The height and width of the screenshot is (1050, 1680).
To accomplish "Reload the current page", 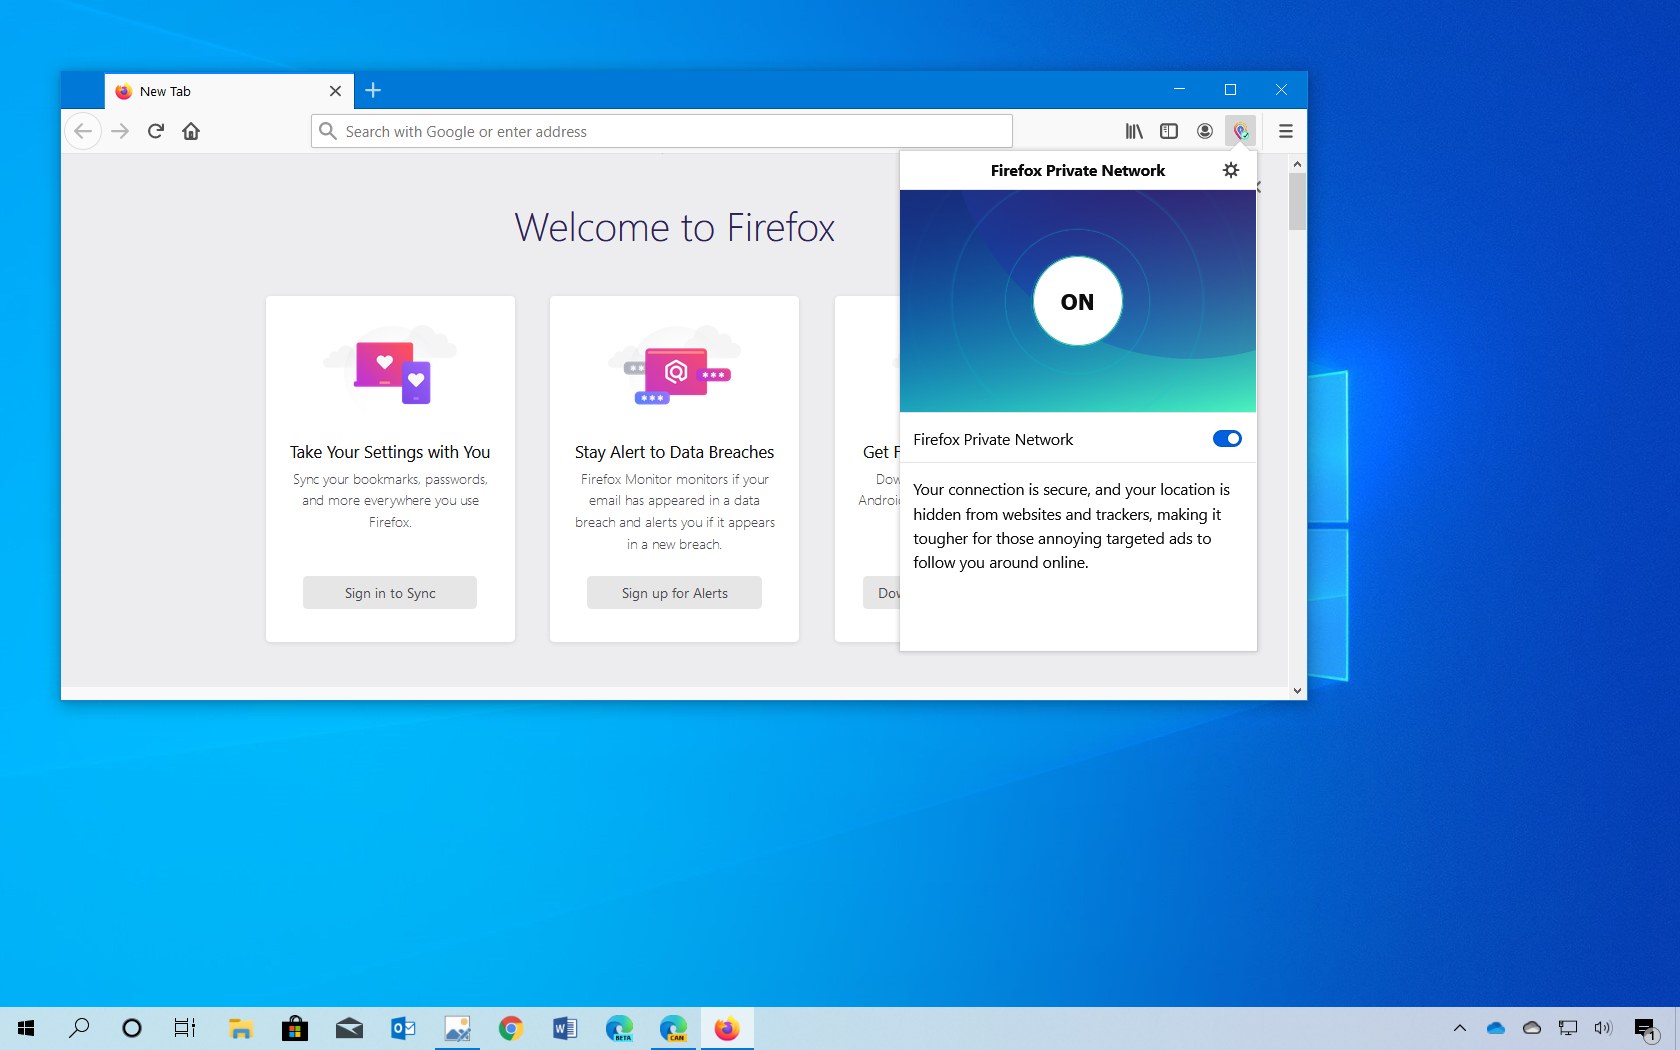I will (x=156, y=131).
